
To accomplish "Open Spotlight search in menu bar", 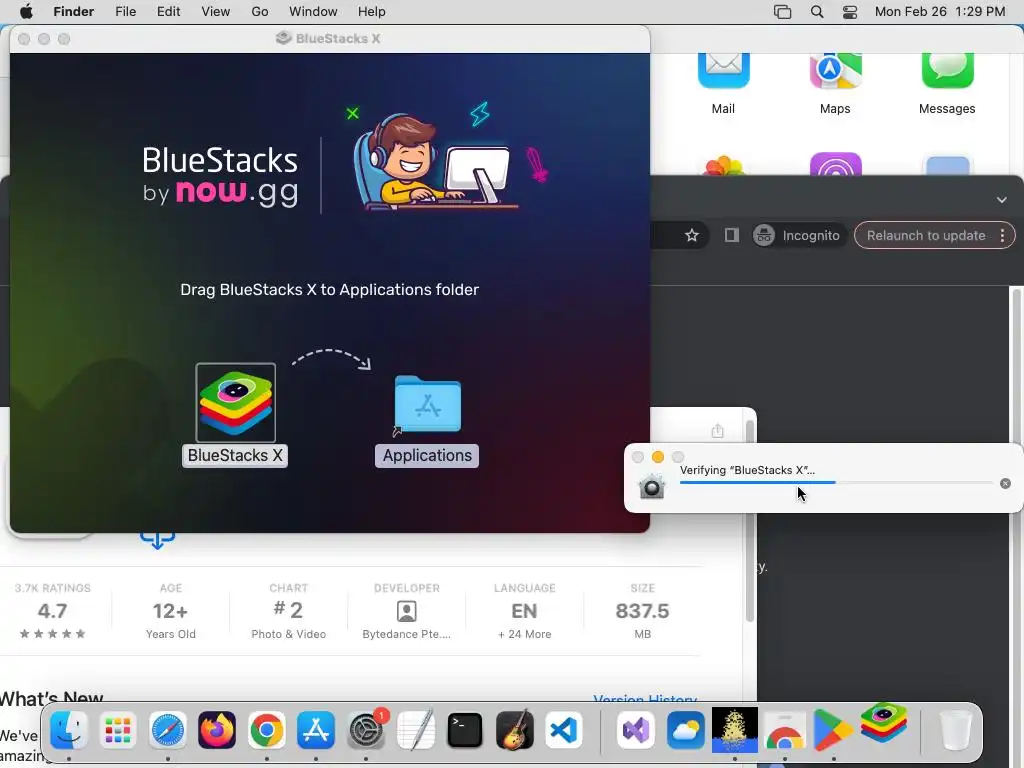I will tap(817, 12).
